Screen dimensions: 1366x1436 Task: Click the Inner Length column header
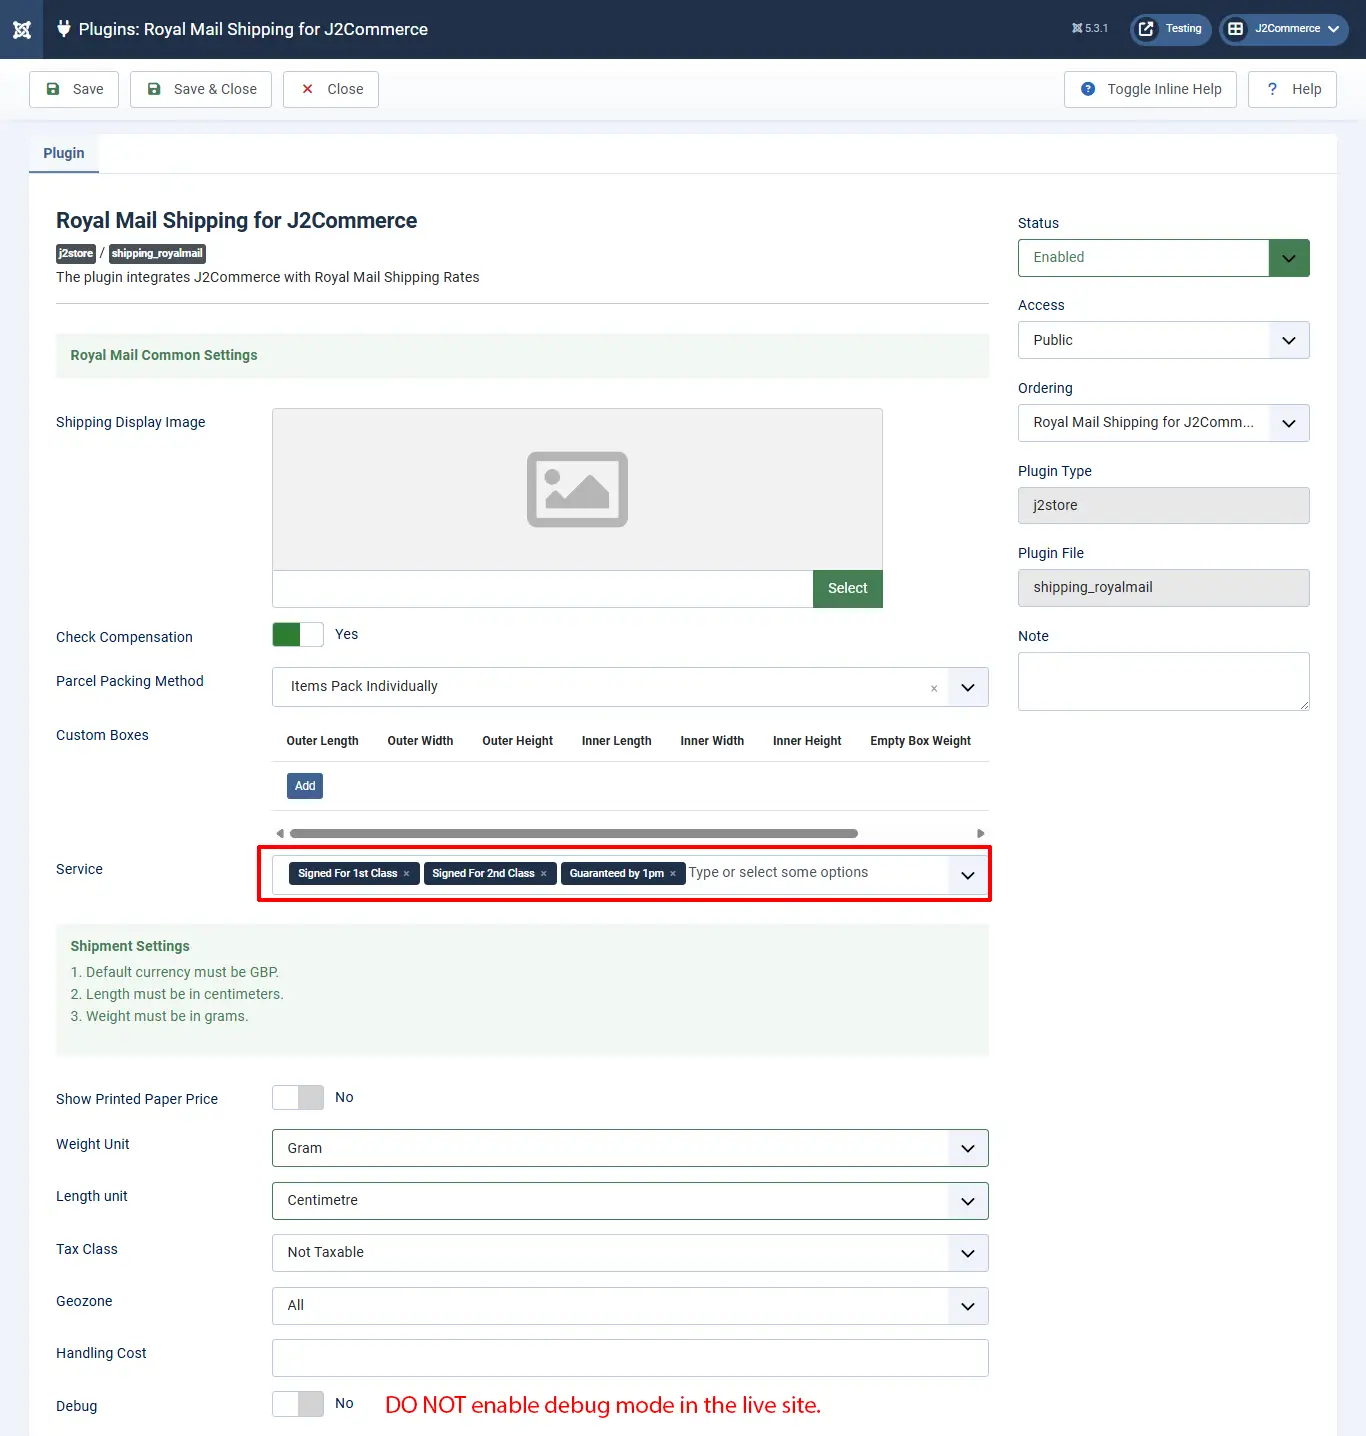tap(616, 741)
